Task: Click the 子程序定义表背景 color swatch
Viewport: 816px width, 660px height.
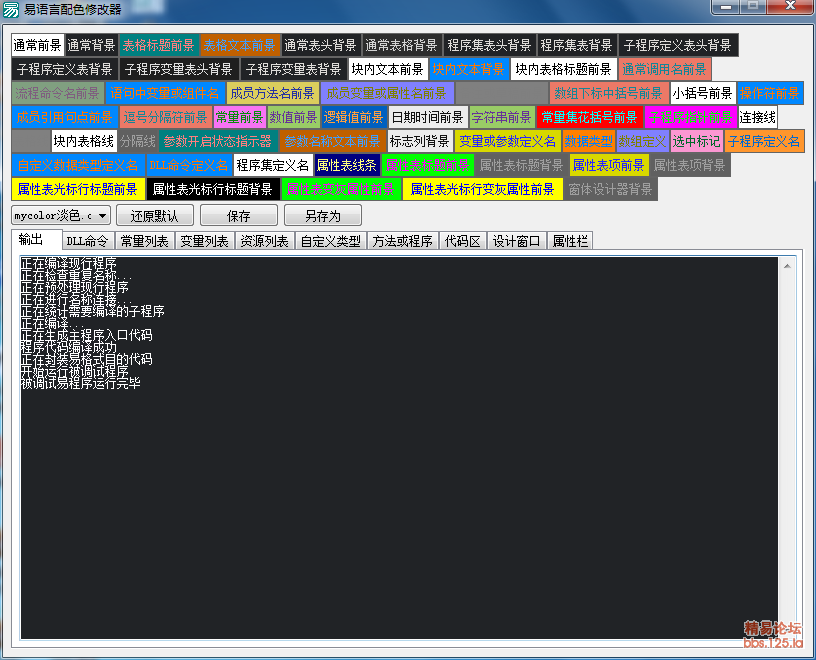Action: [65, 69]
